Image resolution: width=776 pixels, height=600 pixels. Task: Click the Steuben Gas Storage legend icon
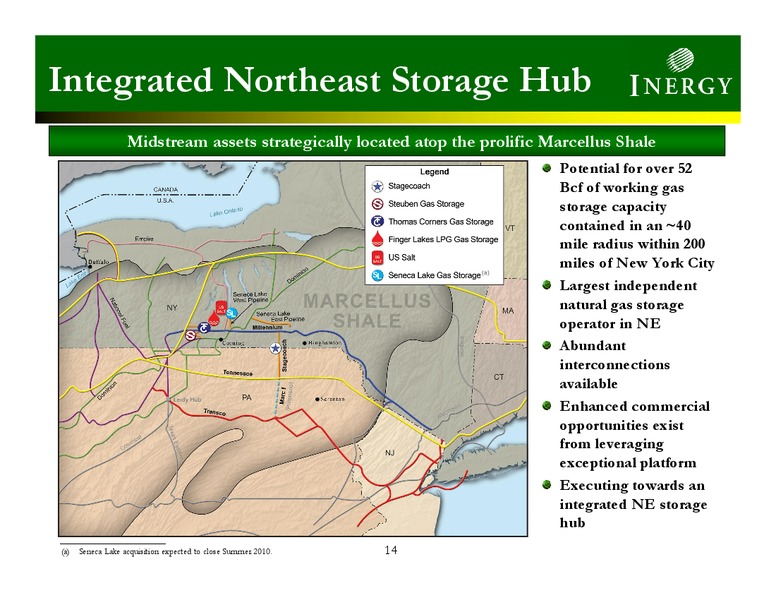tap(378, 204)
